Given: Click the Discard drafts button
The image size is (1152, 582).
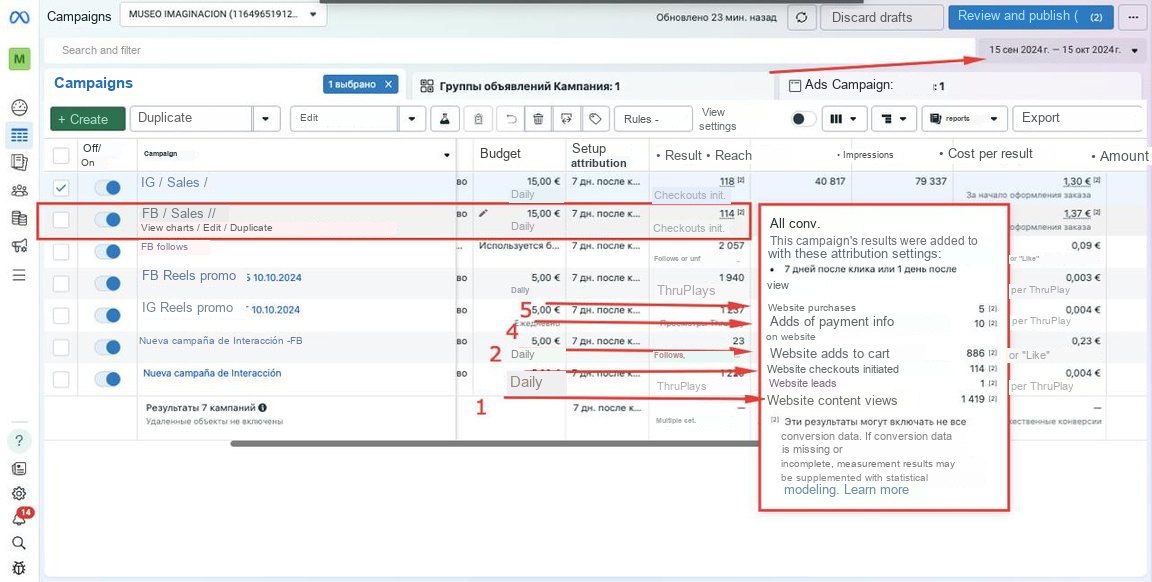Looking at the screenshot, I should tap(882, 18).
